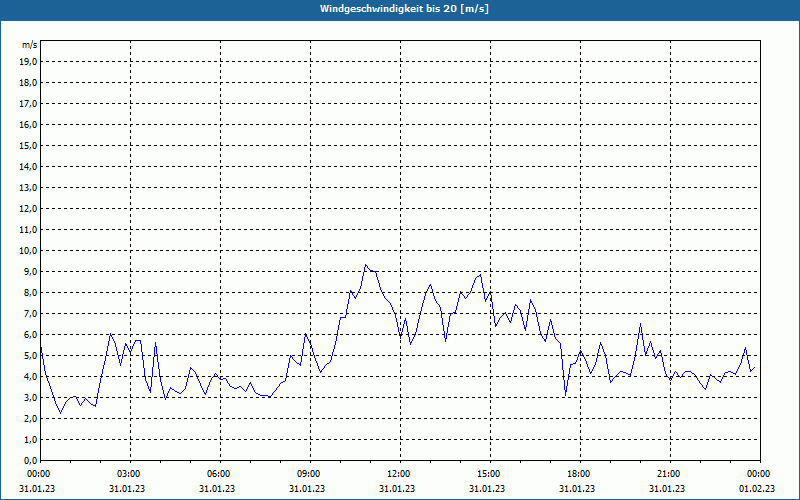Click the "m/s" unit label on the y-axis
The image size is (800, 500).
pos(29,45)
